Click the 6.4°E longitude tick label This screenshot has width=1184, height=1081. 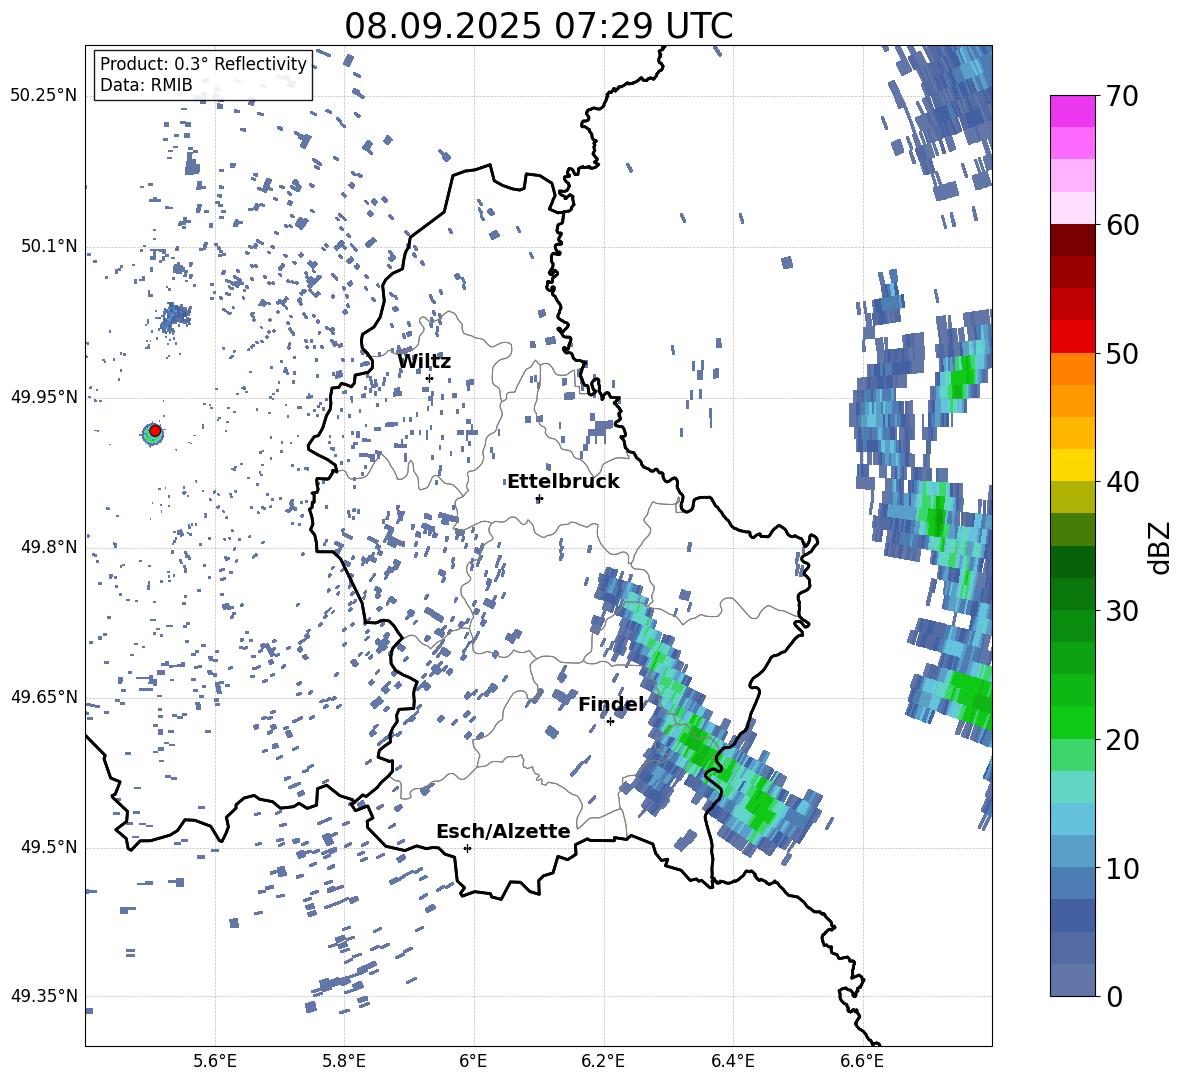pos(733,1061)
